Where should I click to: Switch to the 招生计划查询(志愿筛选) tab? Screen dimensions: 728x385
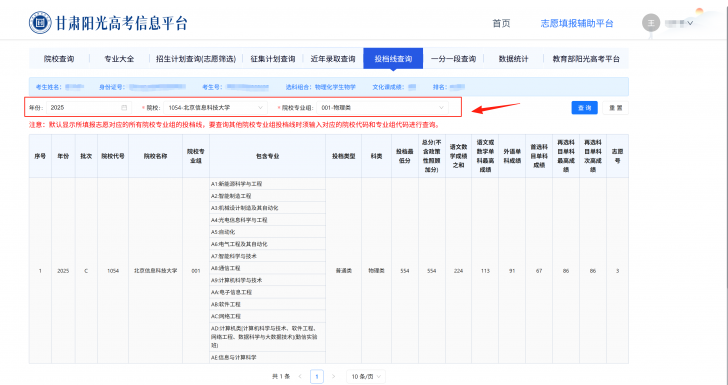coord(196,59)
